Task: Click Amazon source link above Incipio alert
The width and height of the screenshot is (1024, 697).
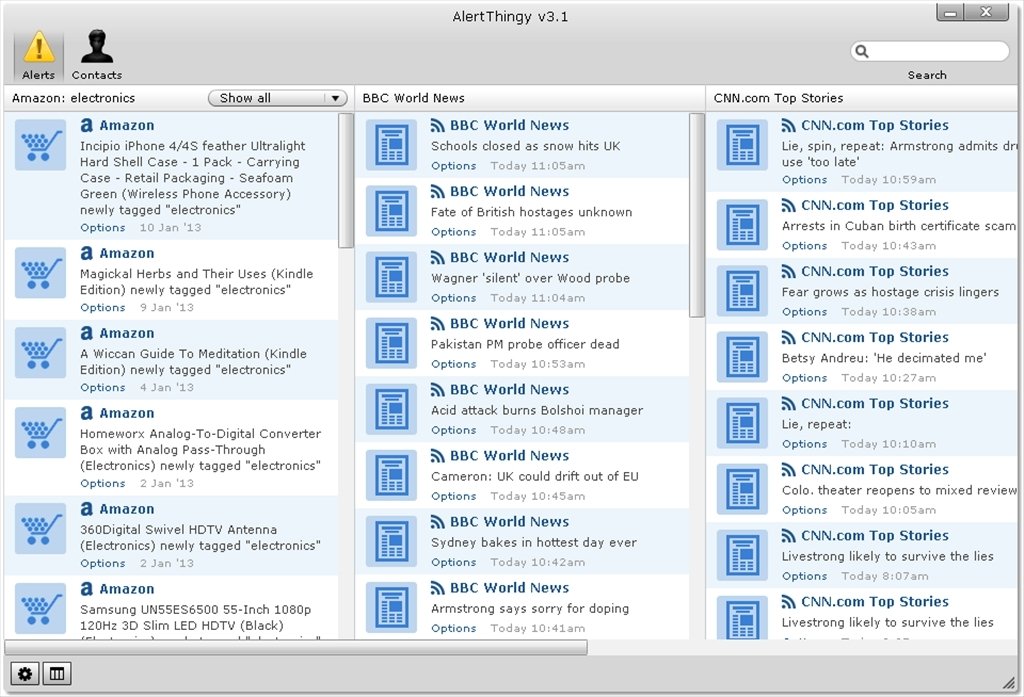Action: 127,125
